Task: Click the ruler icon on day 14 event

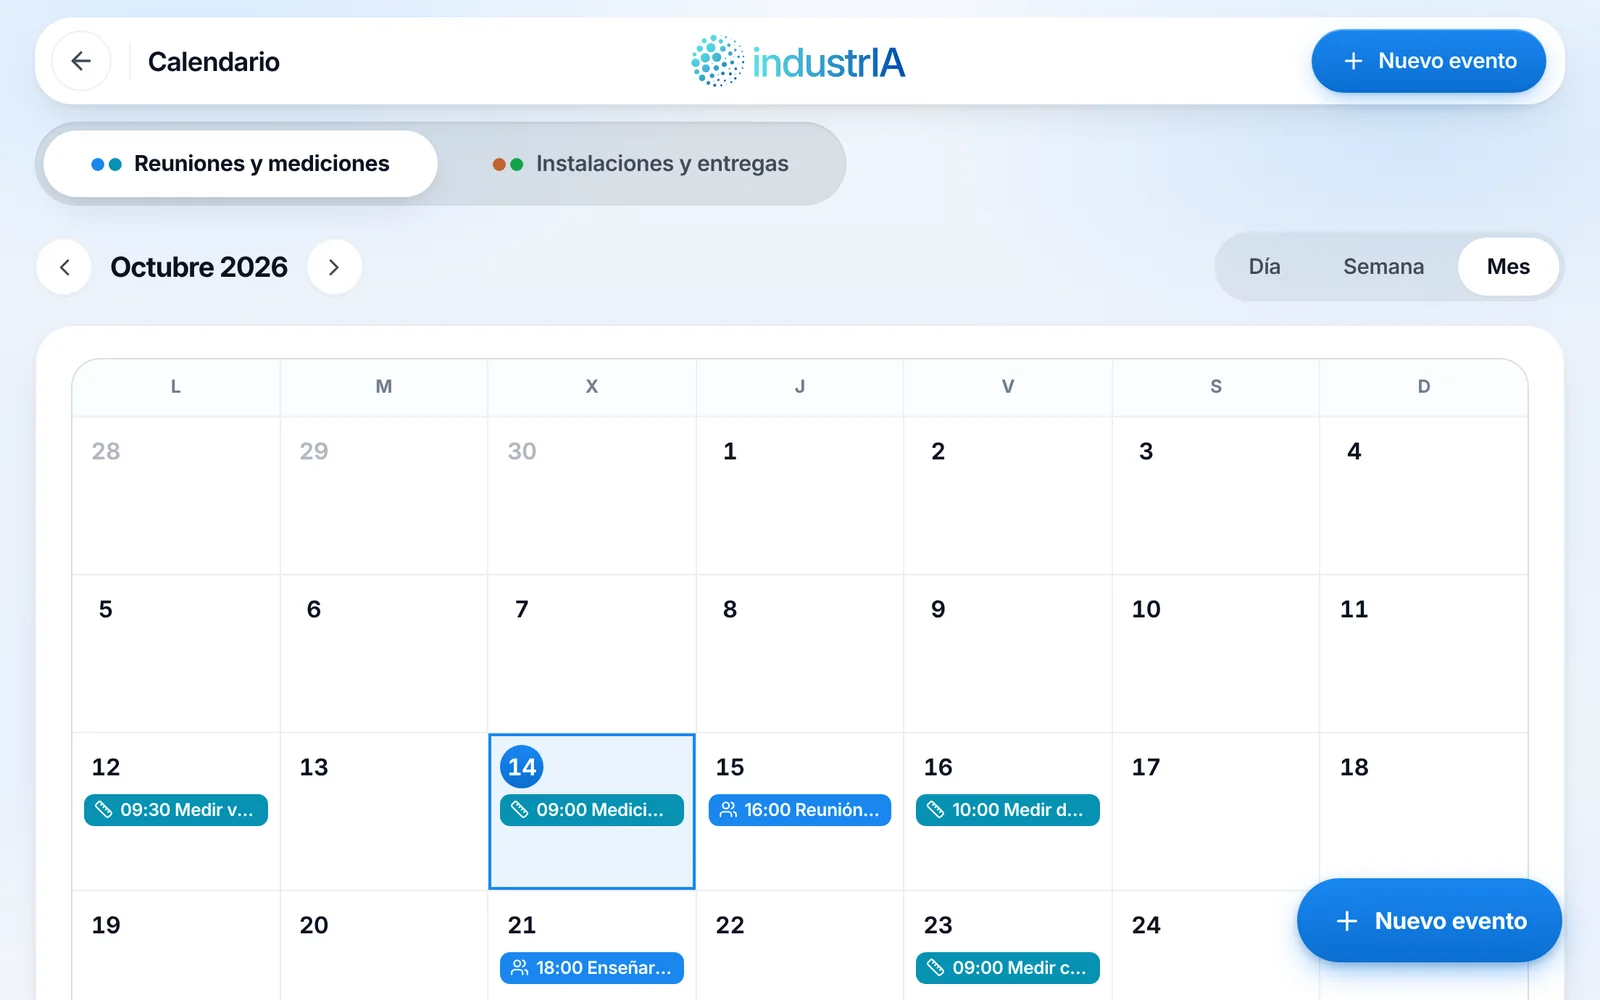Action: pyautogui.click(x=519, y=810)
